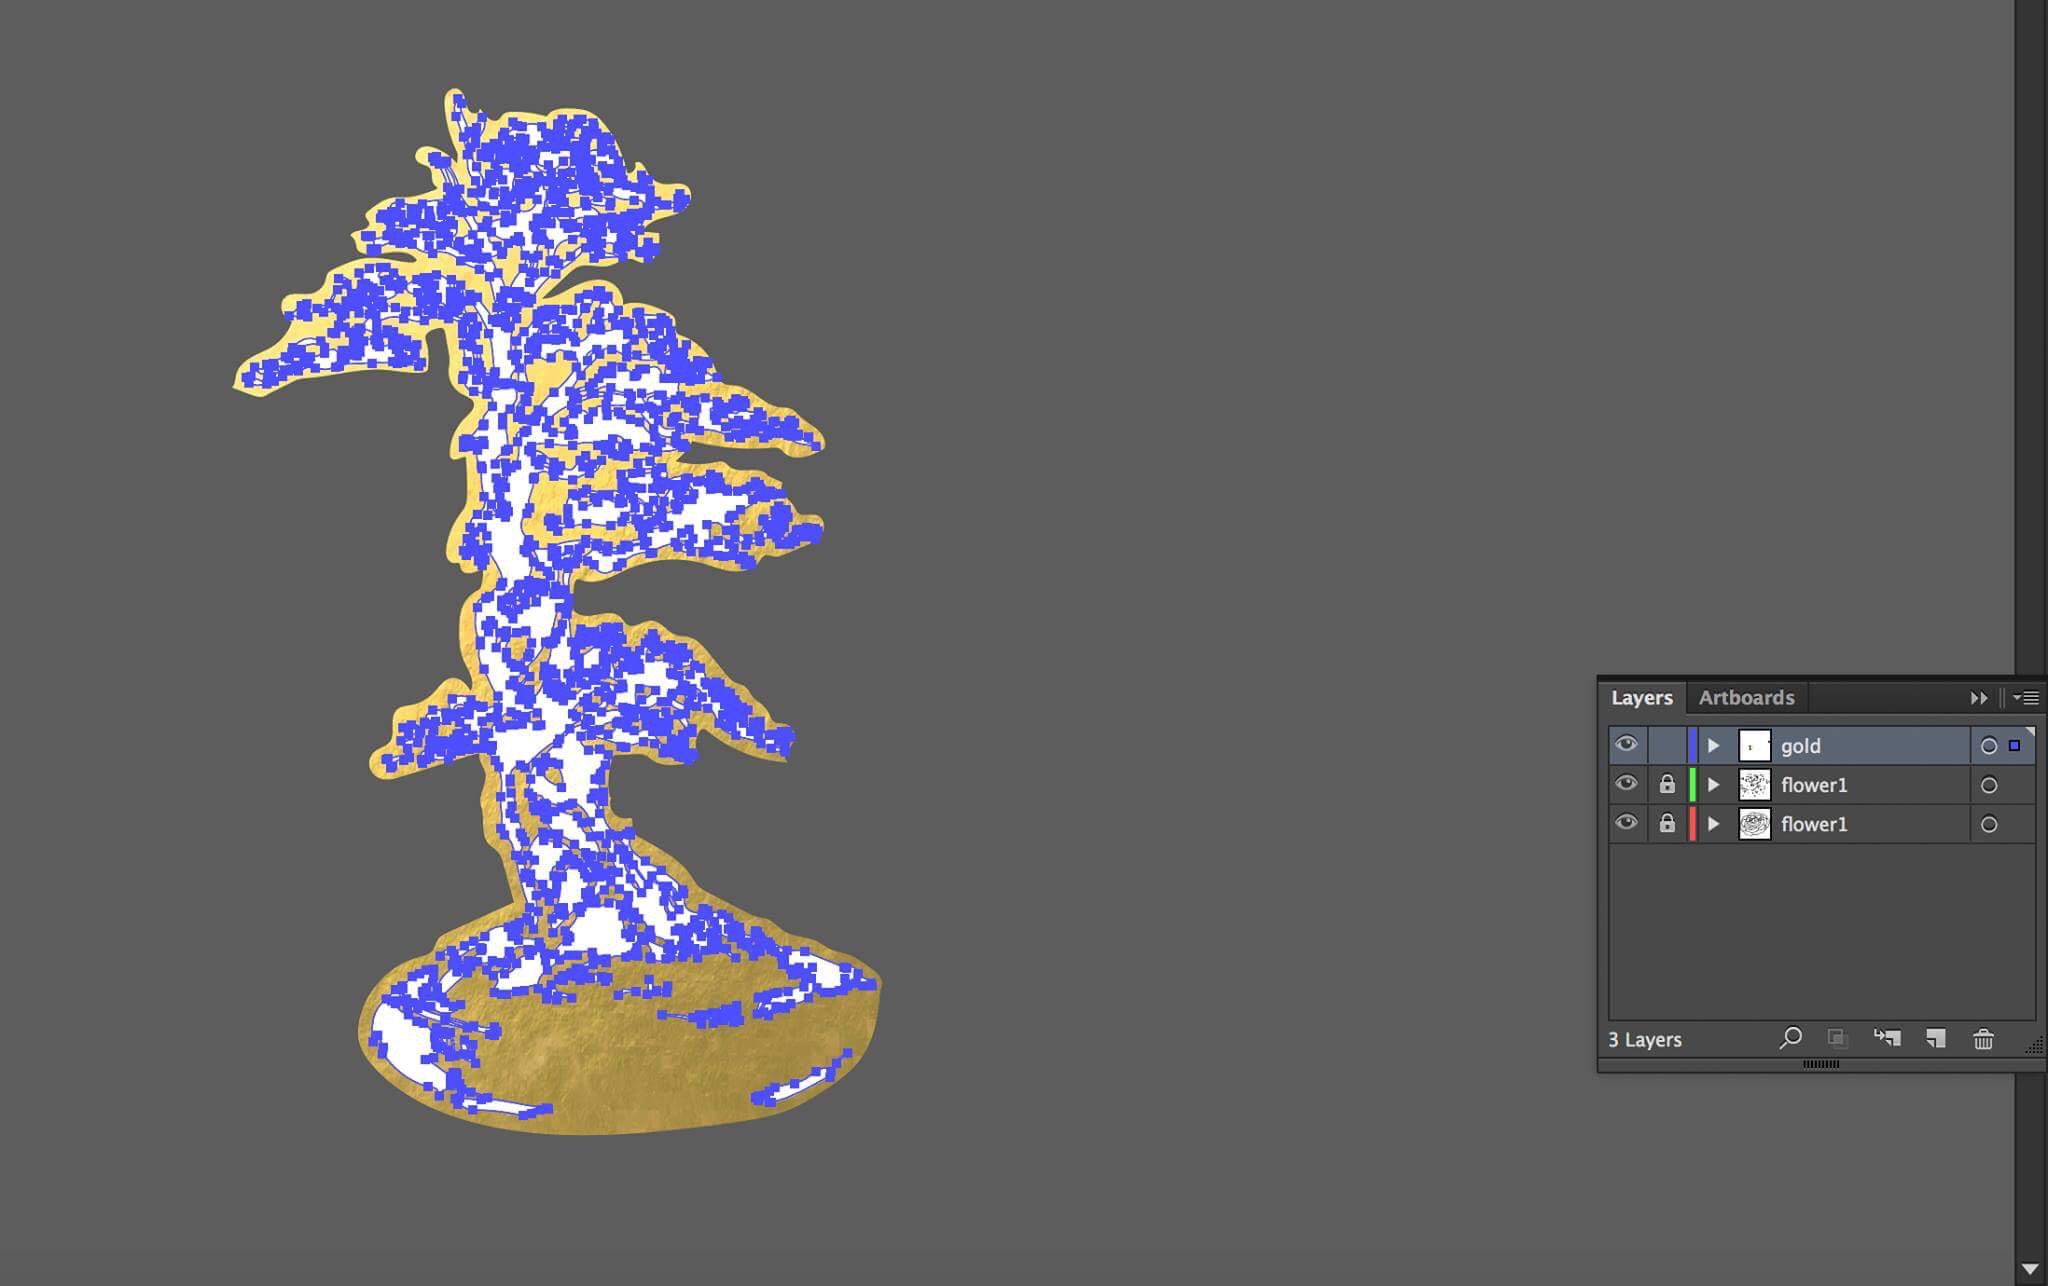Click the Create New Sublayer icon
The image size is (2048, 1286).
[1887, 1038]
